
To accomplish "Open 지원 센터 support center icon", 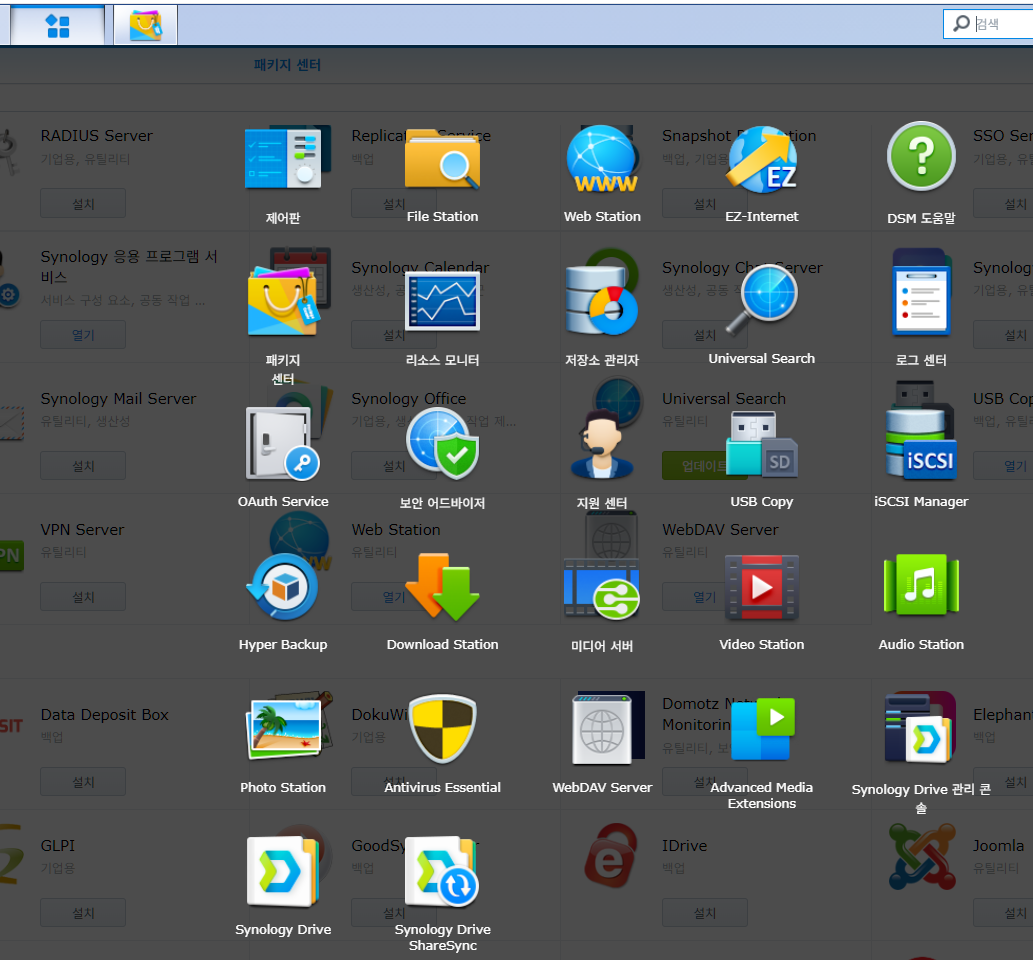I will pyautogui.click(x=602, y=443).
